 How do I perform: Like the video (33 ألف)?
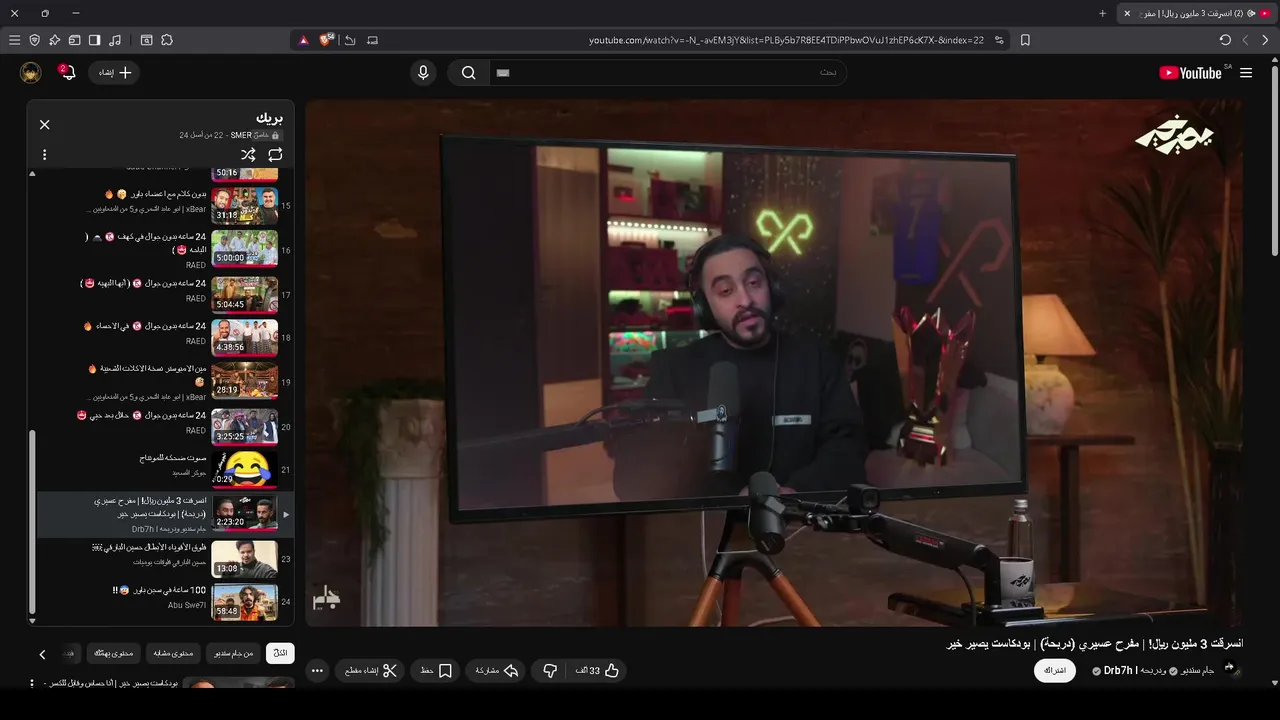click(x=596, y=671)
